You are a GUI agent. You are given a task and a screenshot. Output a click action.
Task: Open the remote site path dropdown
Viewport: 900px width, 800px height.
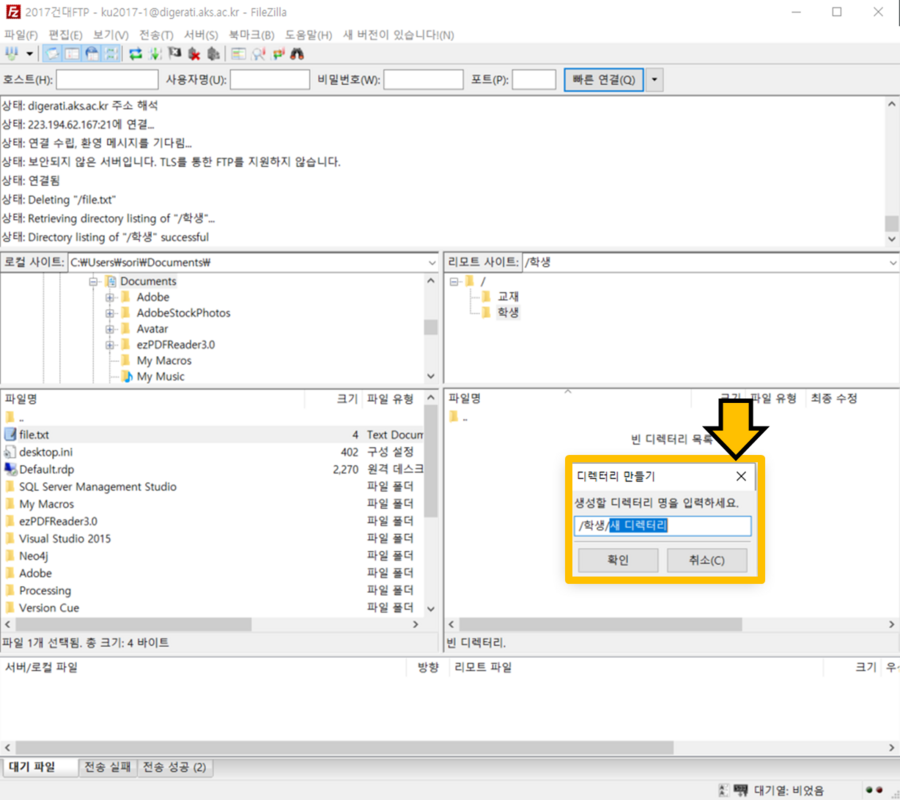[891, 262]
